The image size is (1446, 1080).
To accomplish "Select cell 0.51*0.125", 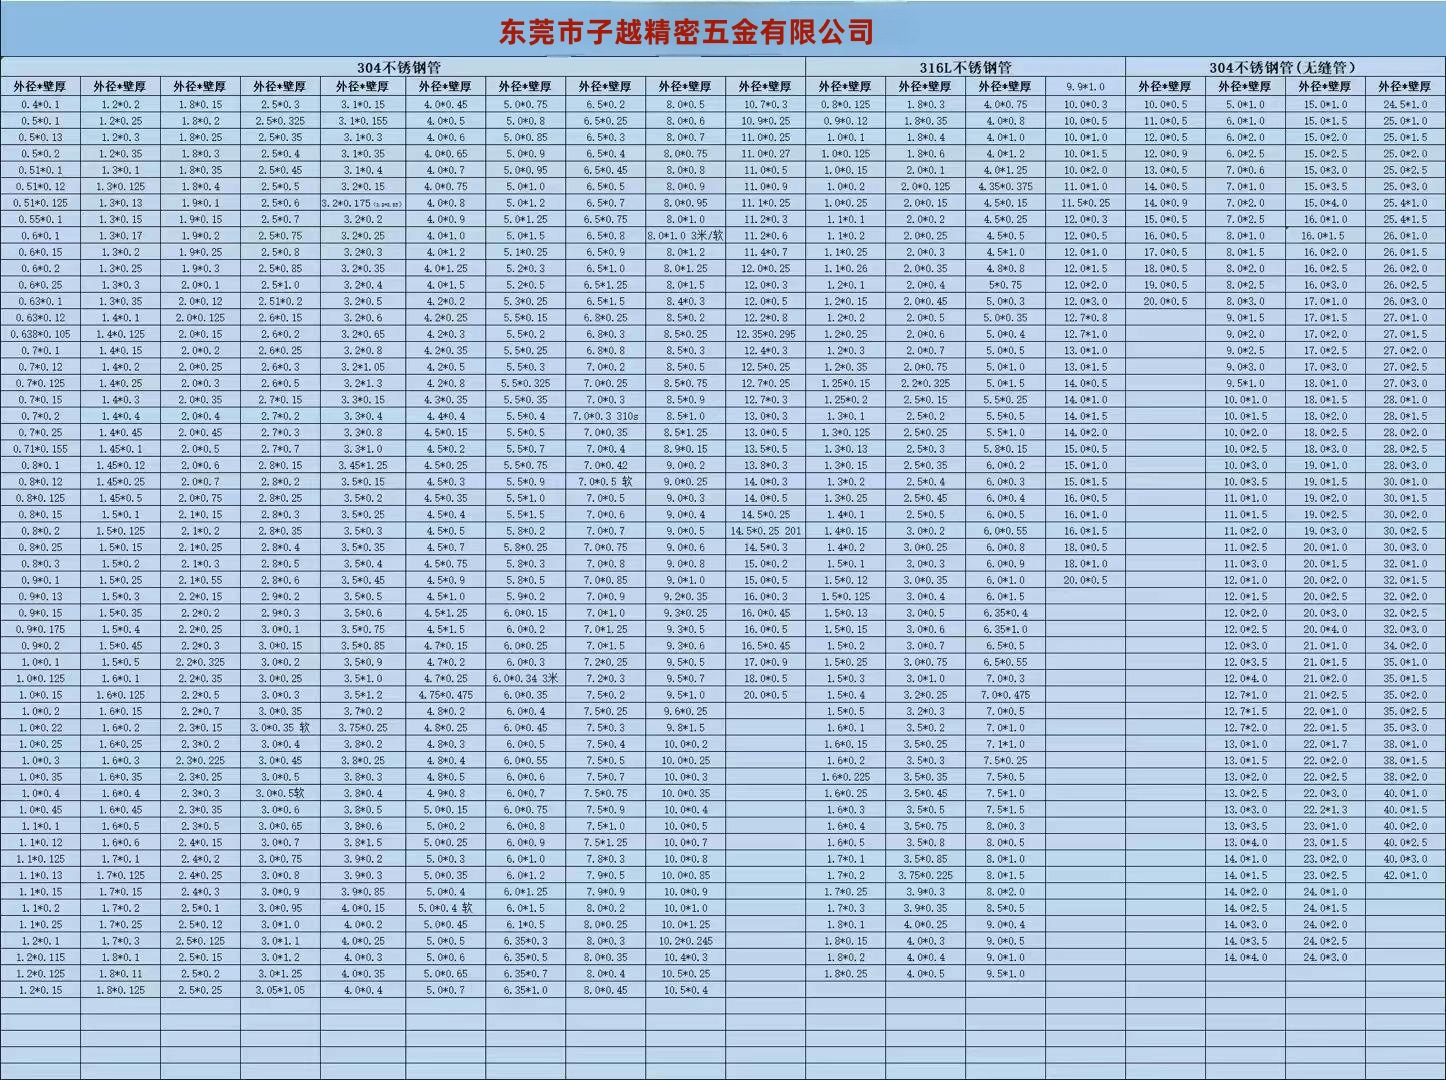I will pyautogui.click(x=40, y=203).
